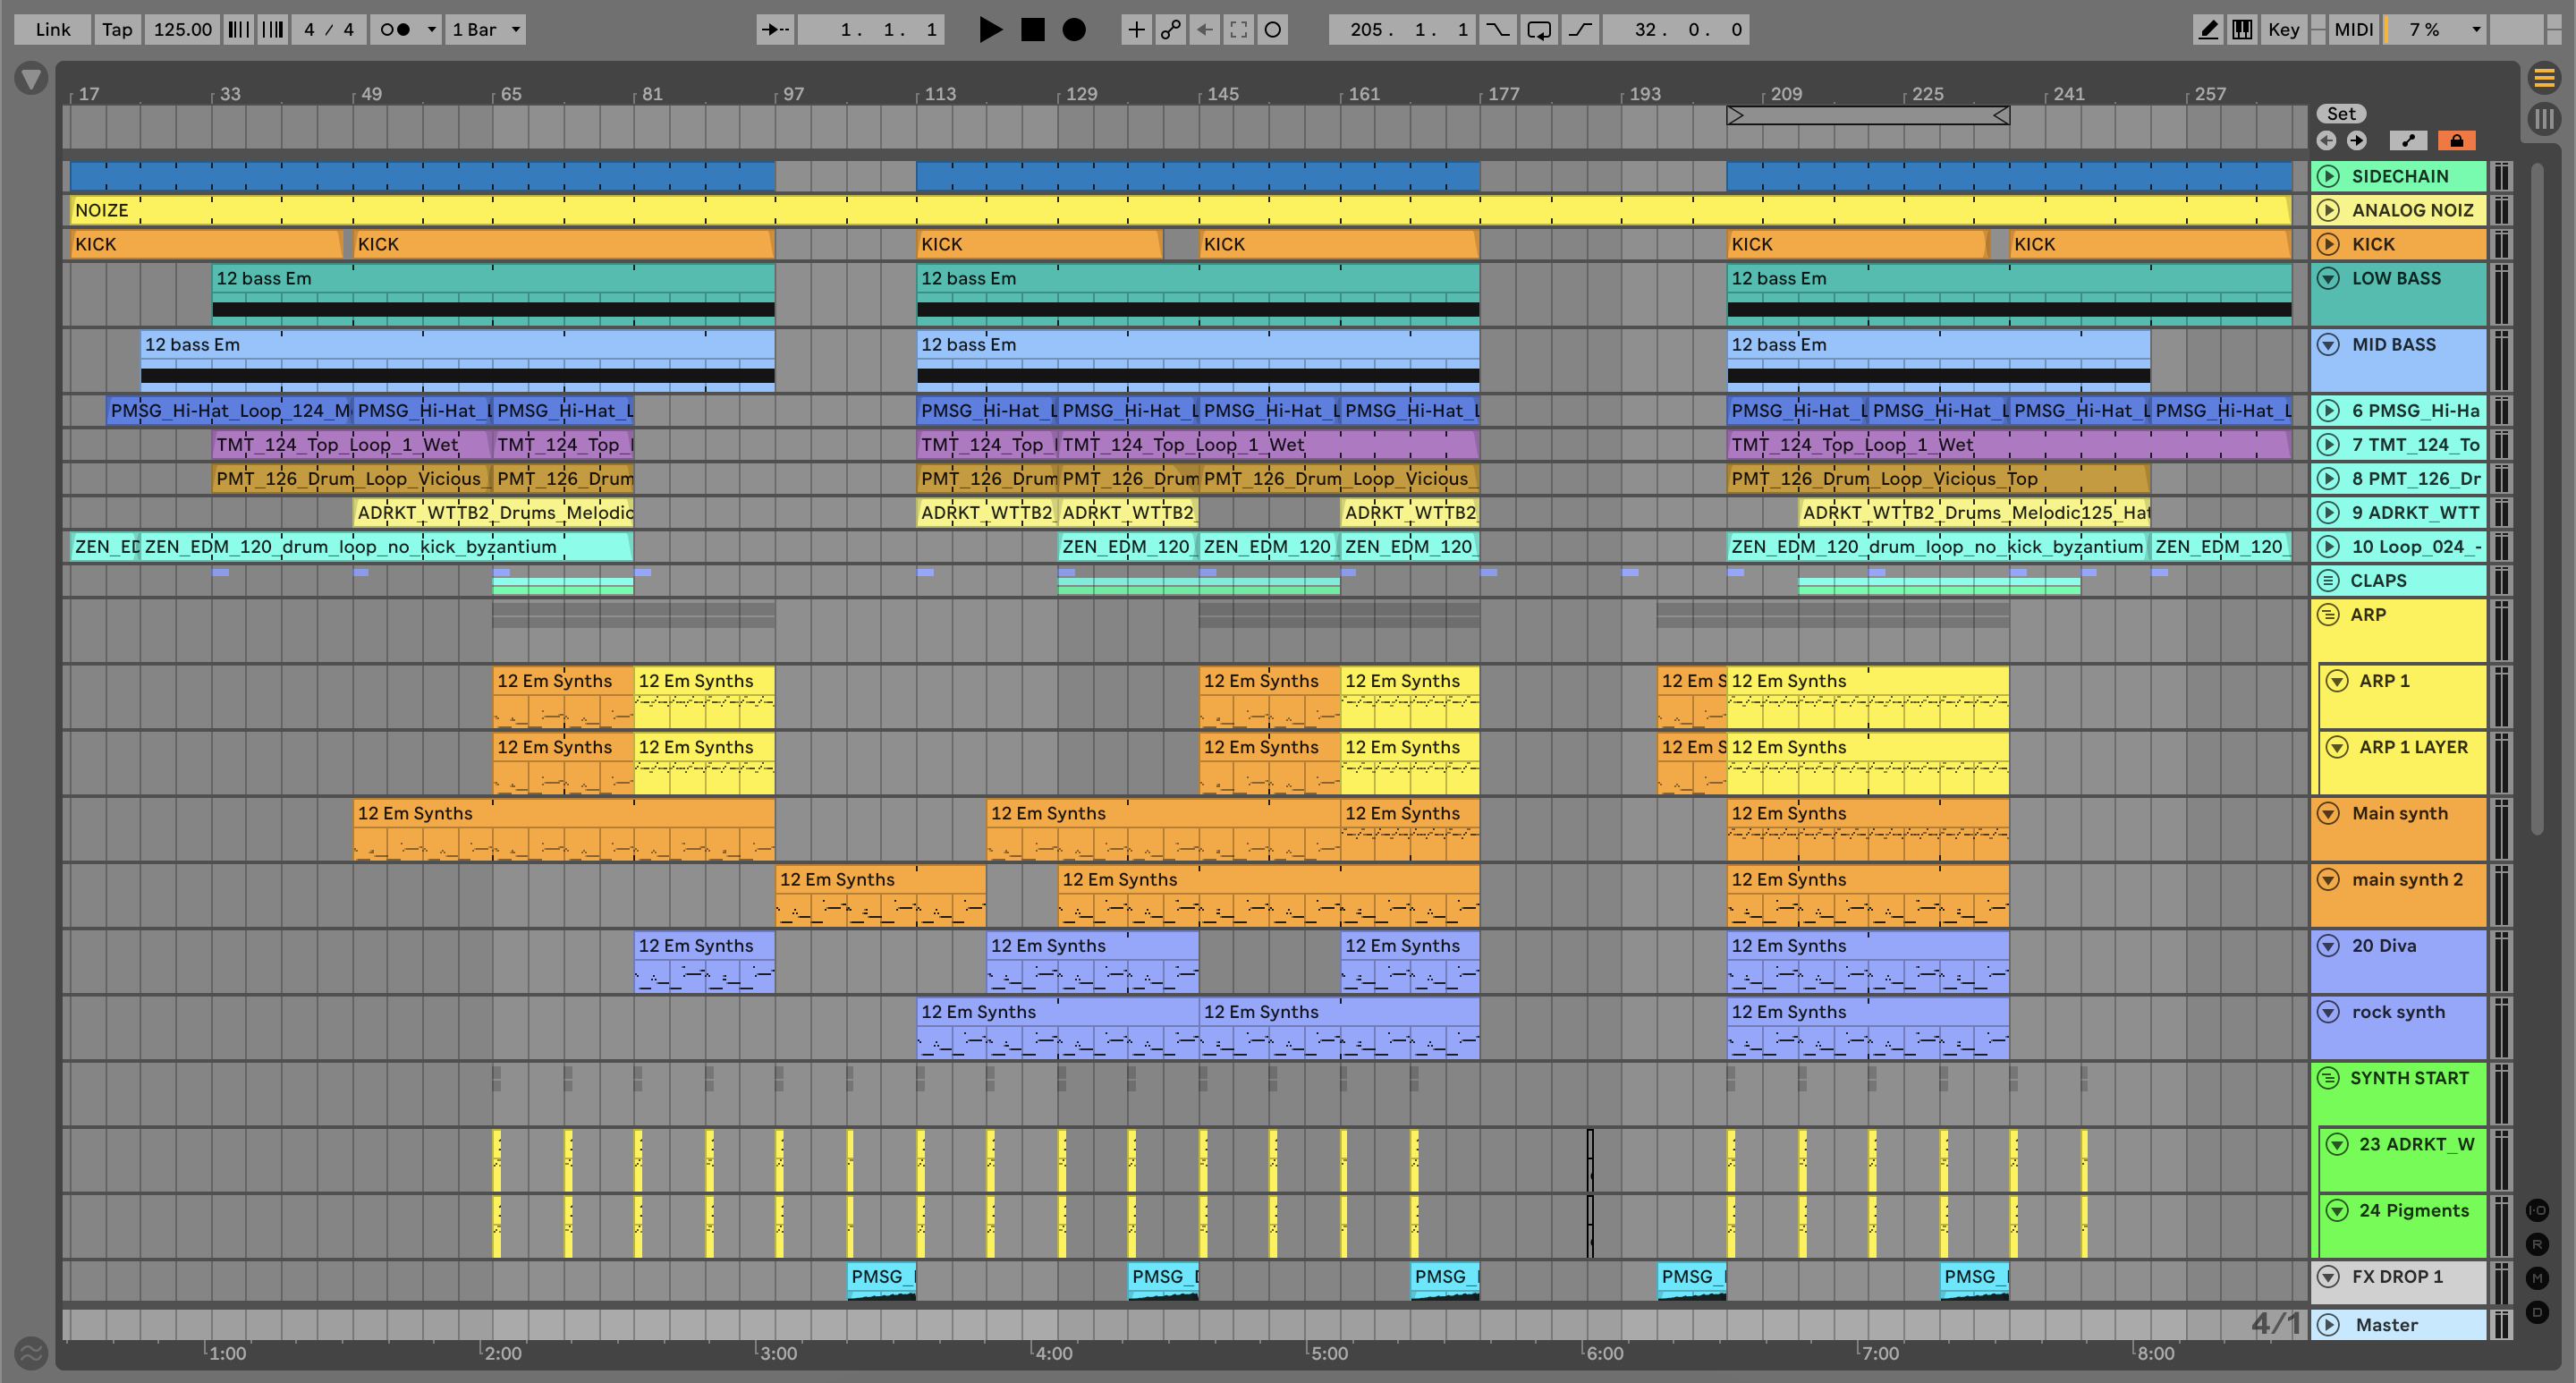Click the Automation Arm button
Viewport: 2576px width, 1383px height.
coord(1170,30)
